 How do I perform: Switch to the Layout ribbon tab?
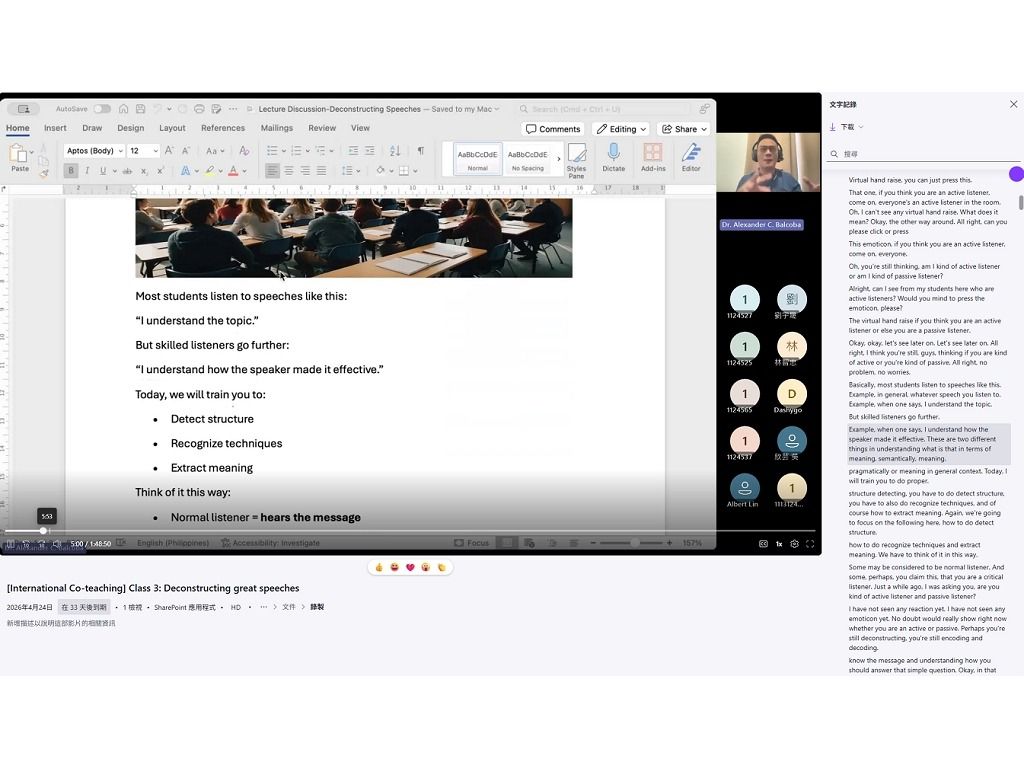tap(172, 128)
